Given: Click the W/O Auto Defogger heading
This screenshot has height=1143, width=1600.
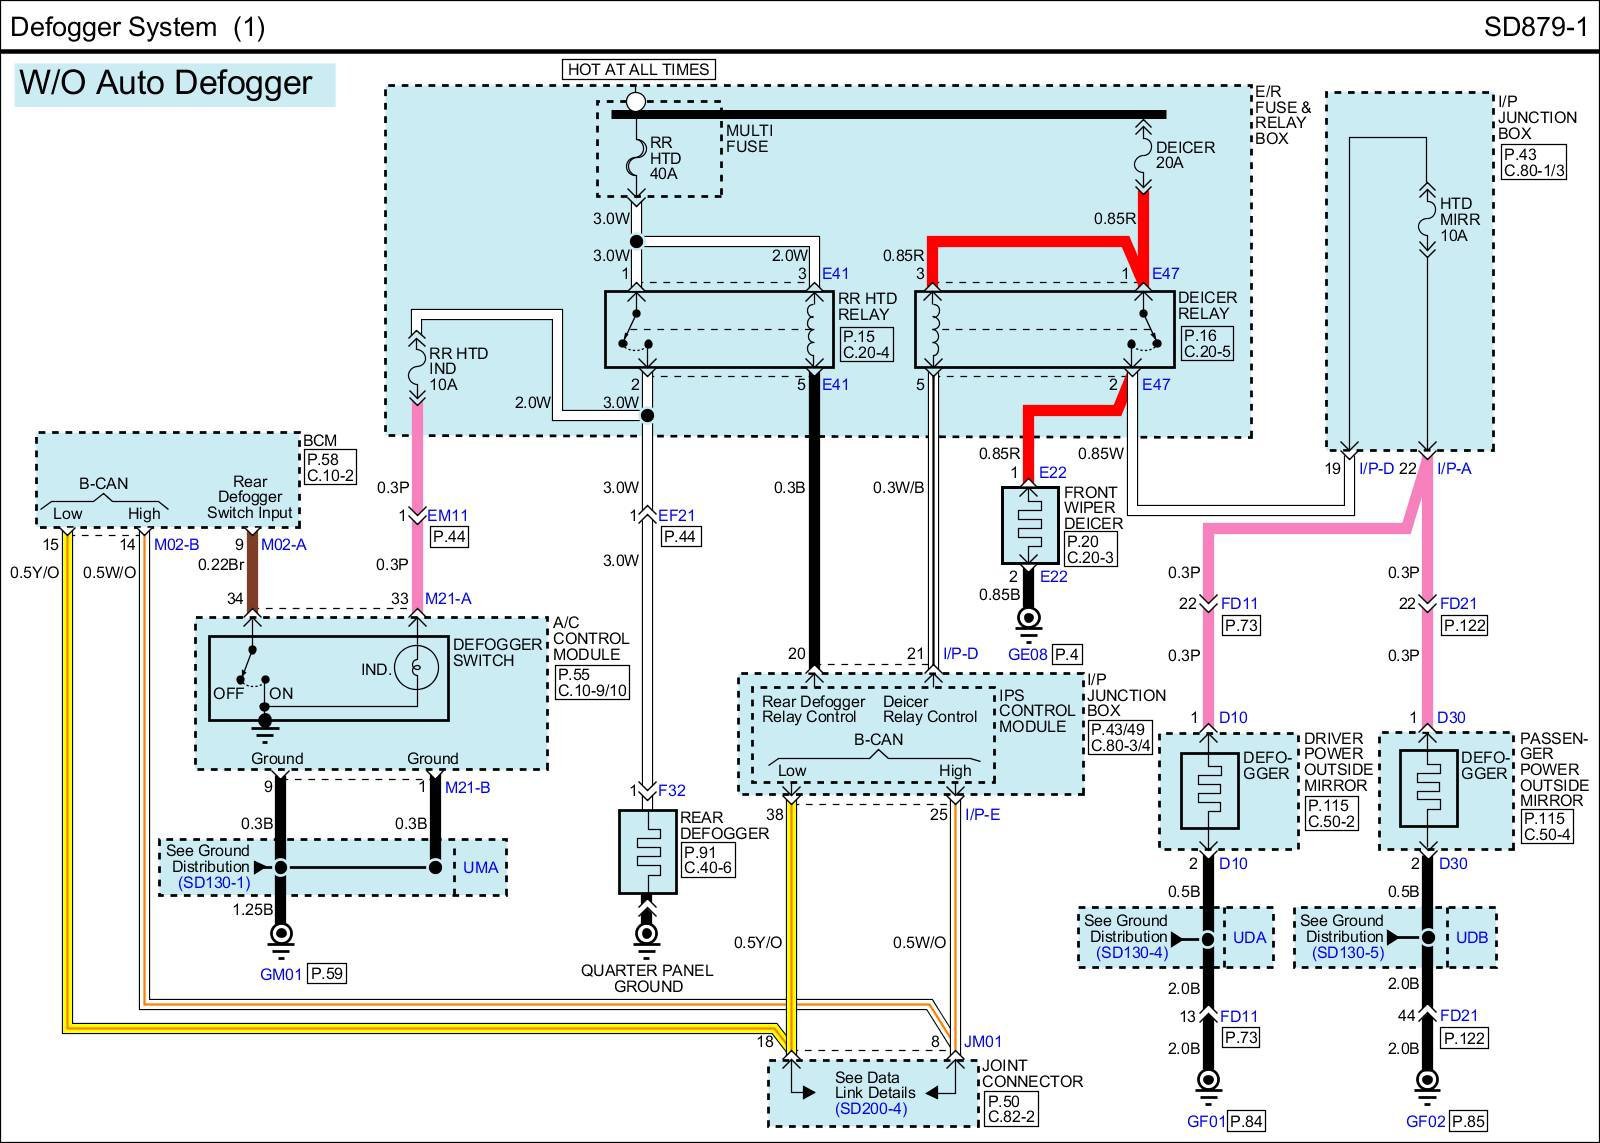Looking at the screenshot, I should [x=167, y=83].
